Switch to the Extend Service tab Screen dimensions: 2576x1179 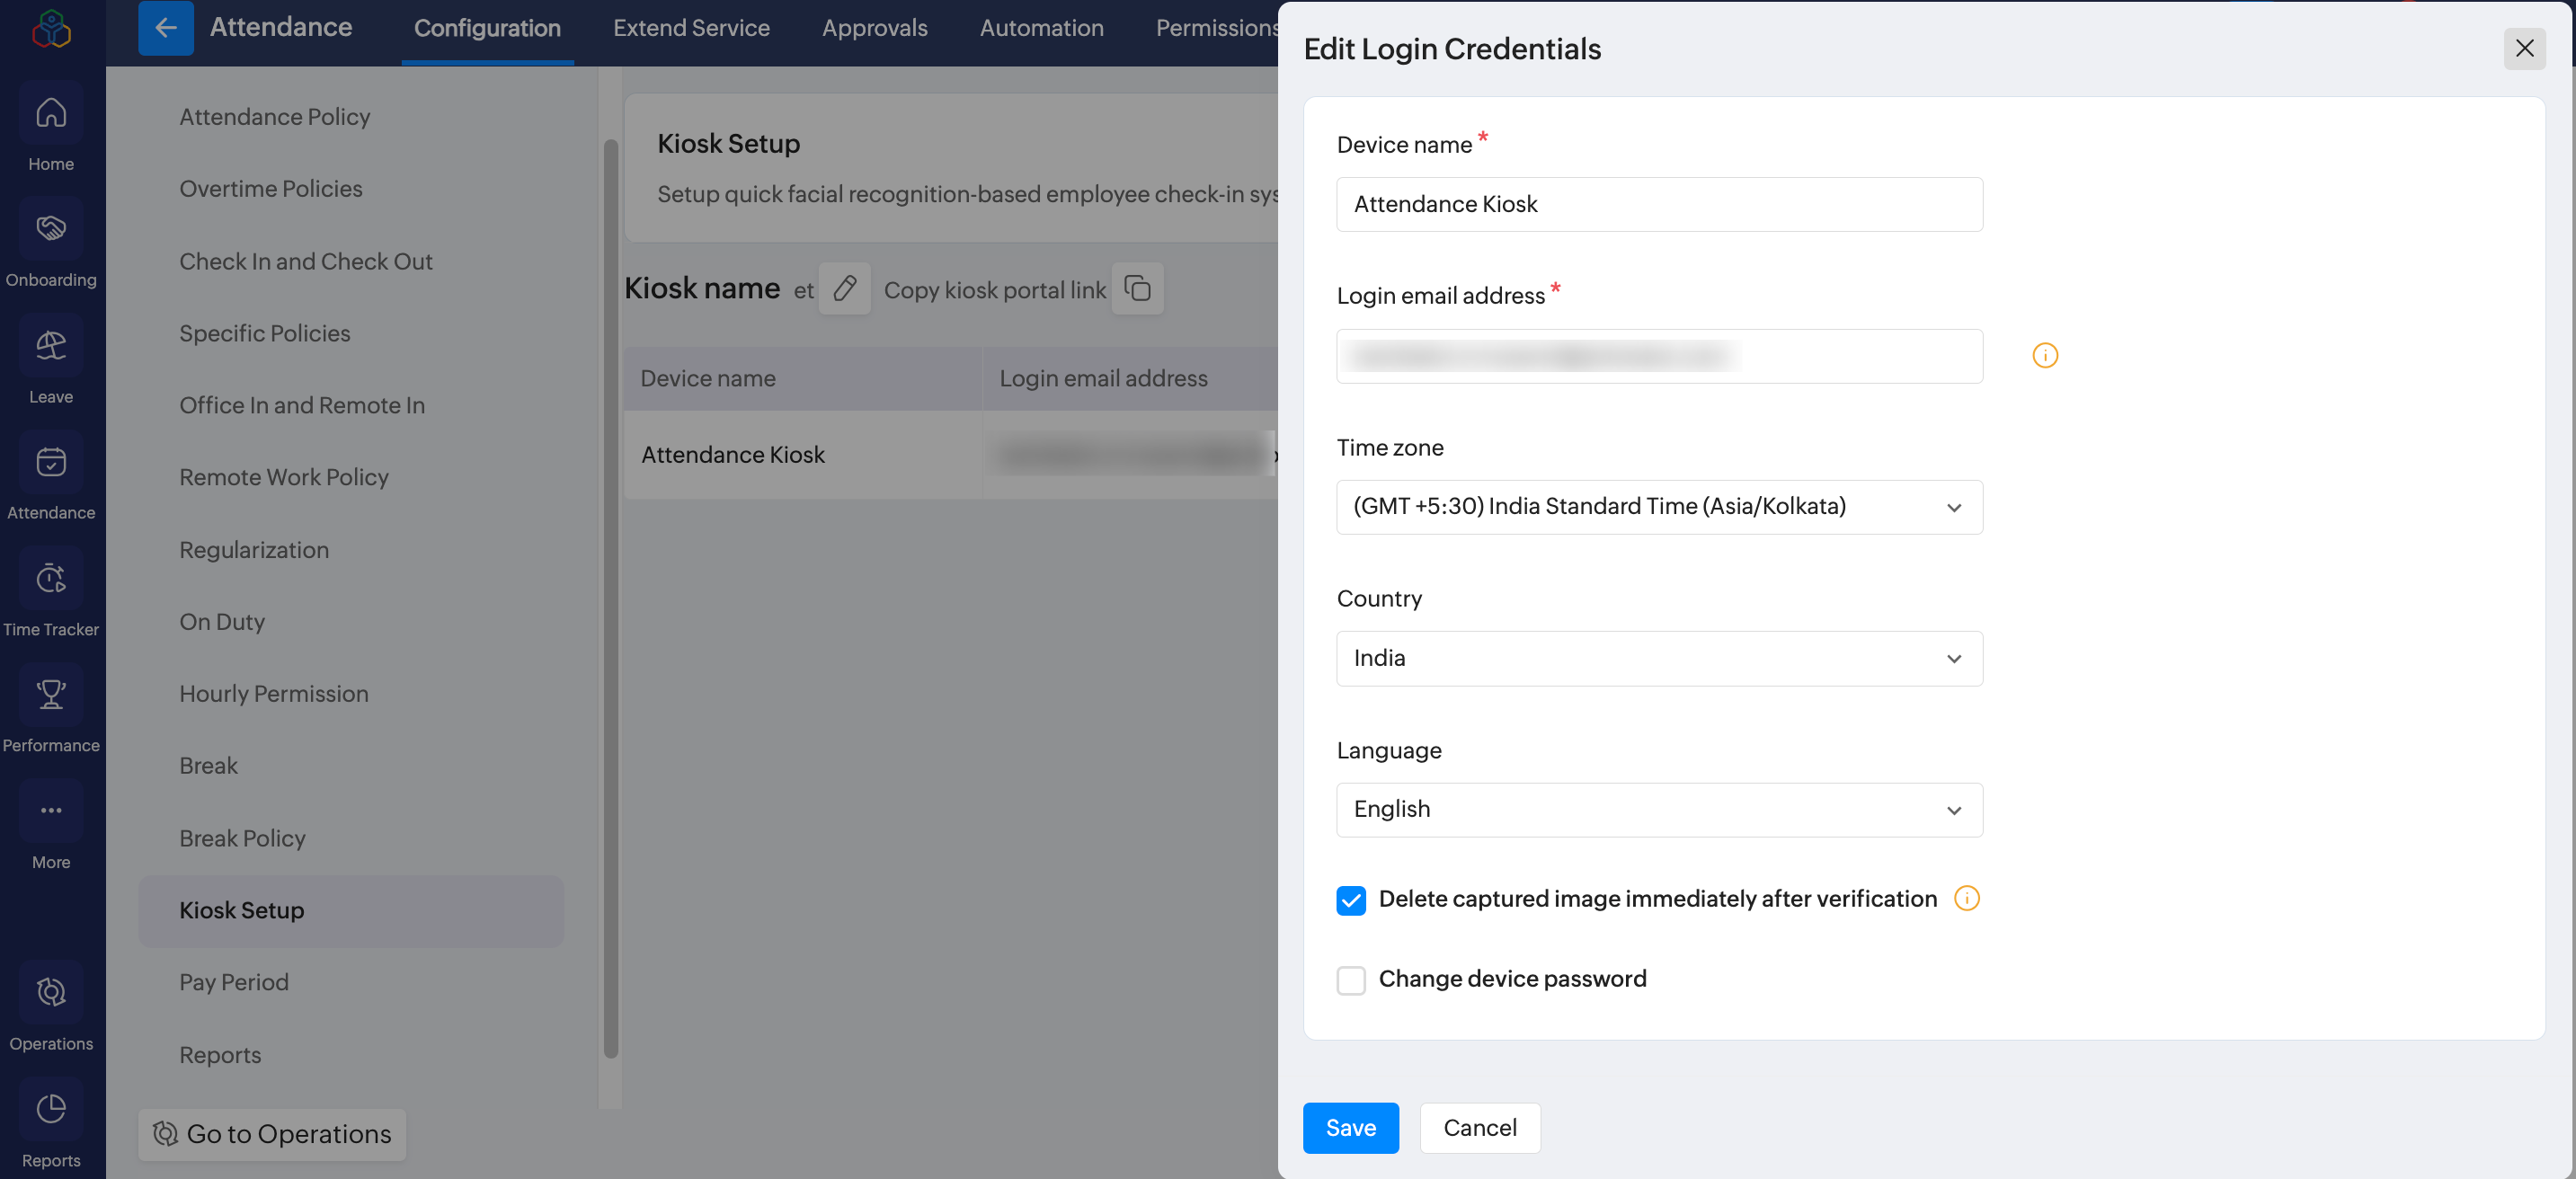coord(691,28)
